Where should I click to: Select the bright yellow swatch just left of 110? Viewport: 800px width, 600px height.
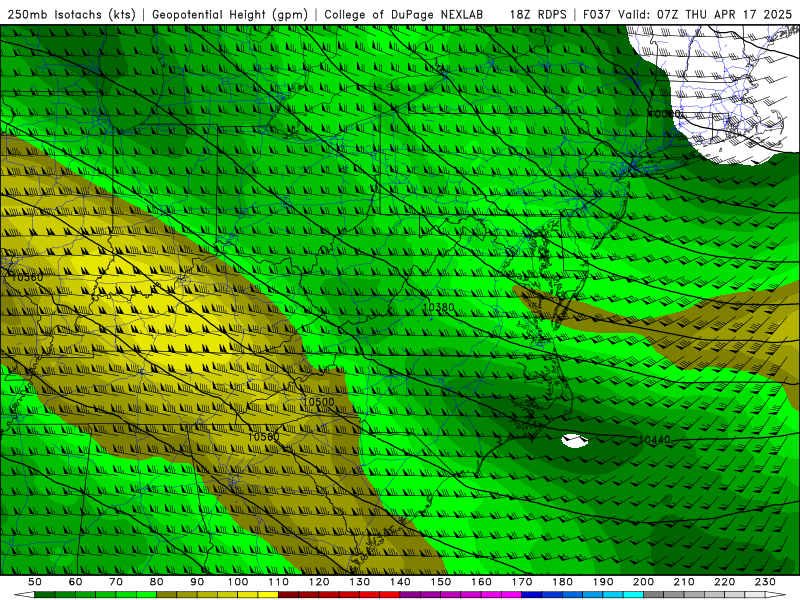[x=268, y=595]
